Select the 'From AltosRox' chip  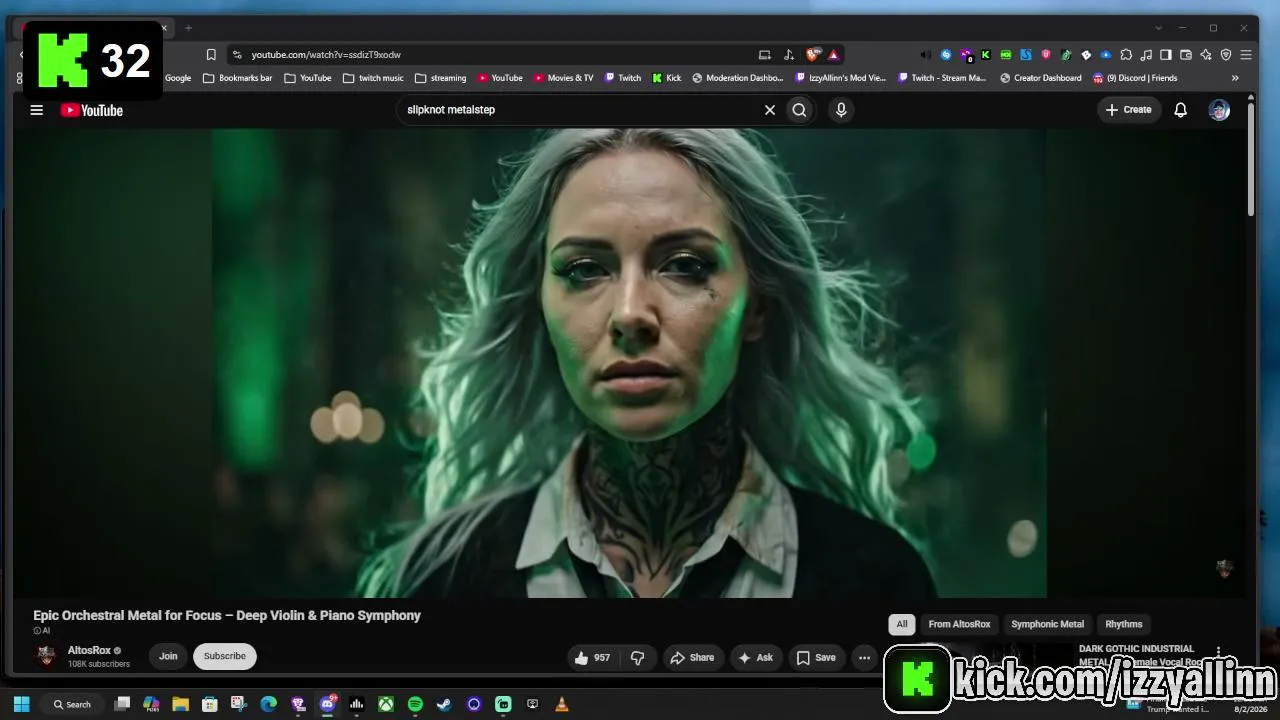(x=959, y=624)
